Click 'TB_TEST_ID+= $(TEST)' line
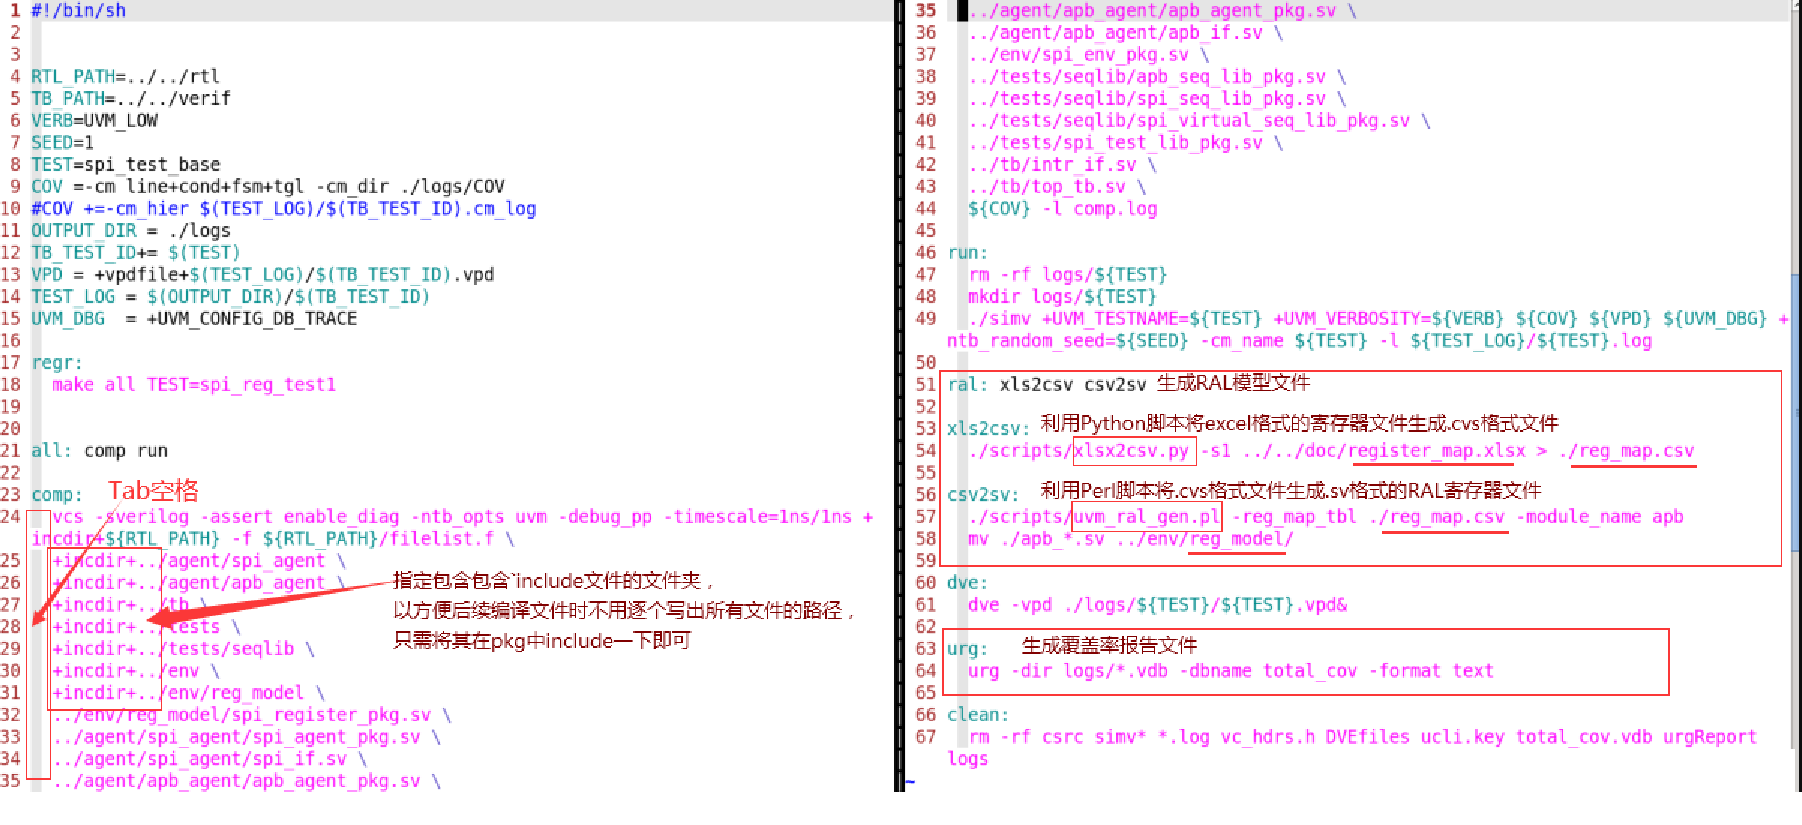 (135, 252)
